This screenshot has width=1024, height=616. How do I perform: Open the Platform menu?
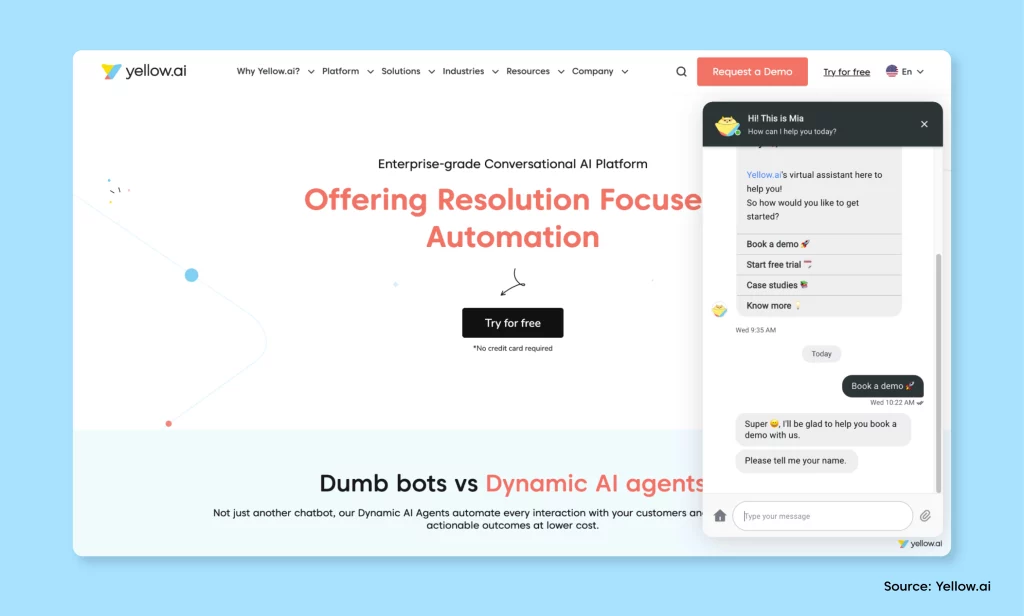click(x=340, y=71)
